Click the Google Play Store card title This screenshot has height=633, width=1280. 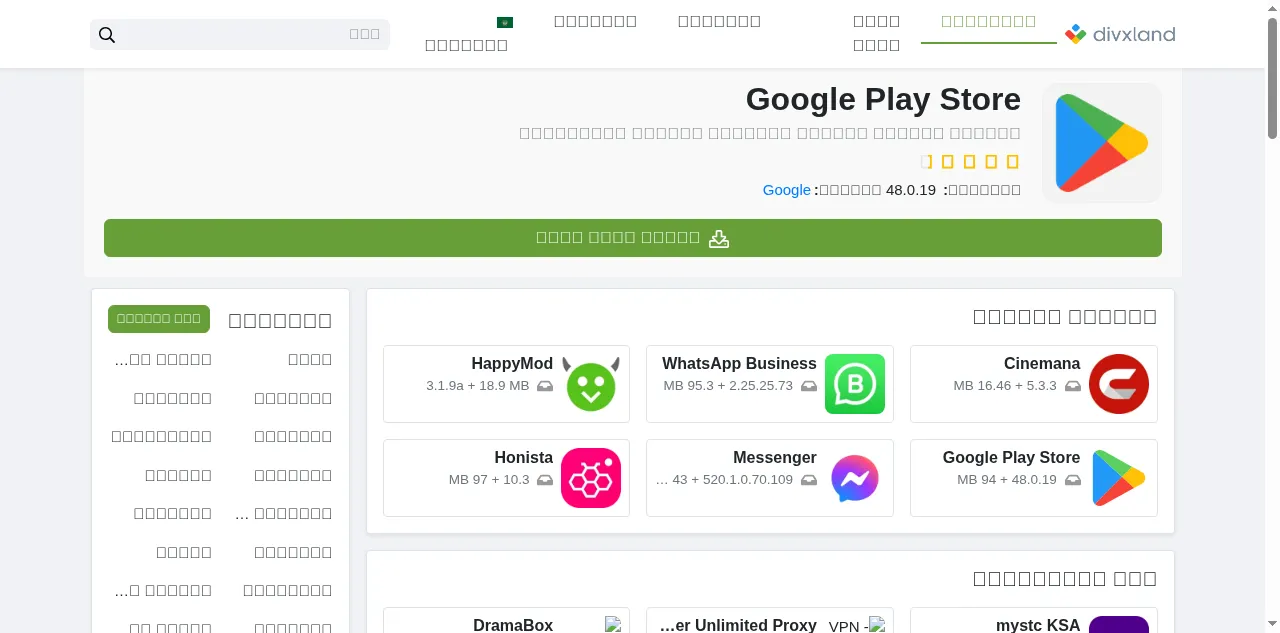click(x=1011, y=458)
